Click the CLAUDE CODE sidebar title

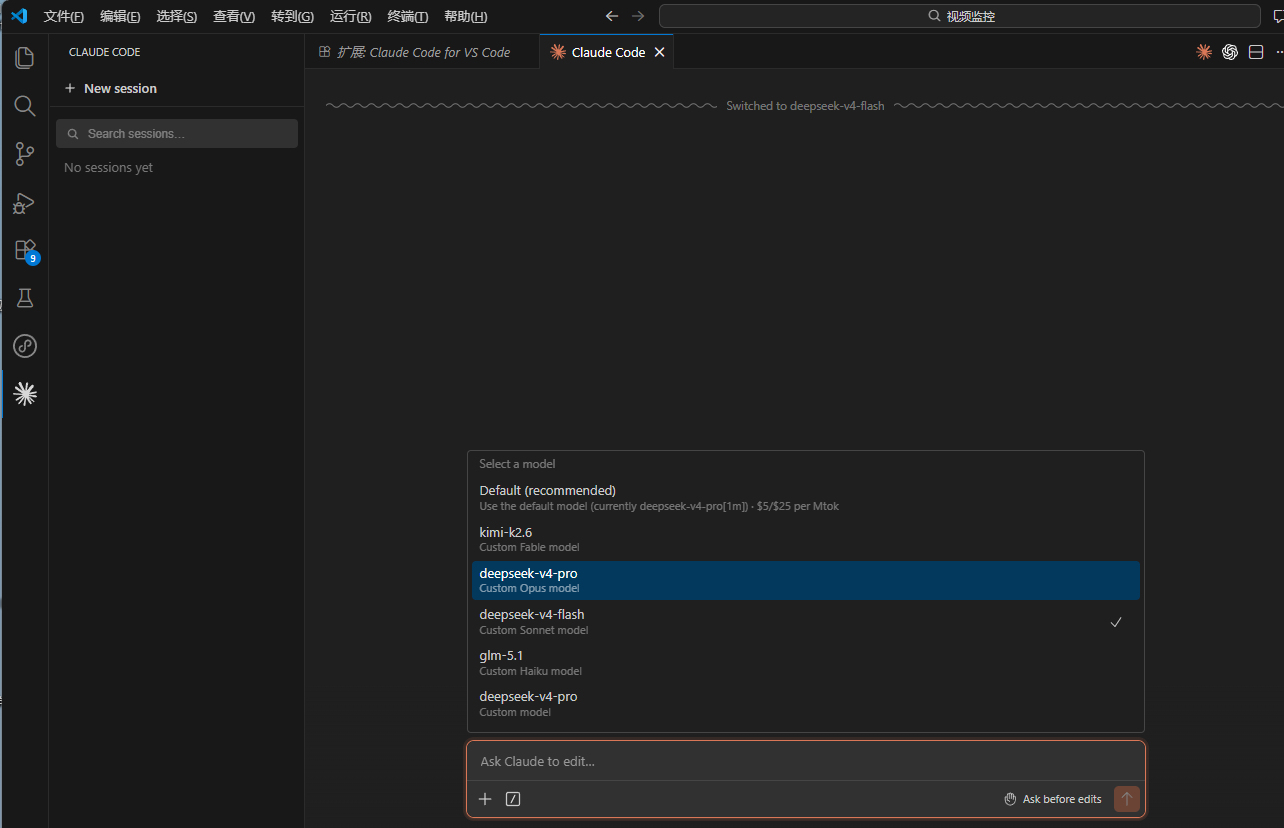point(105,52)
